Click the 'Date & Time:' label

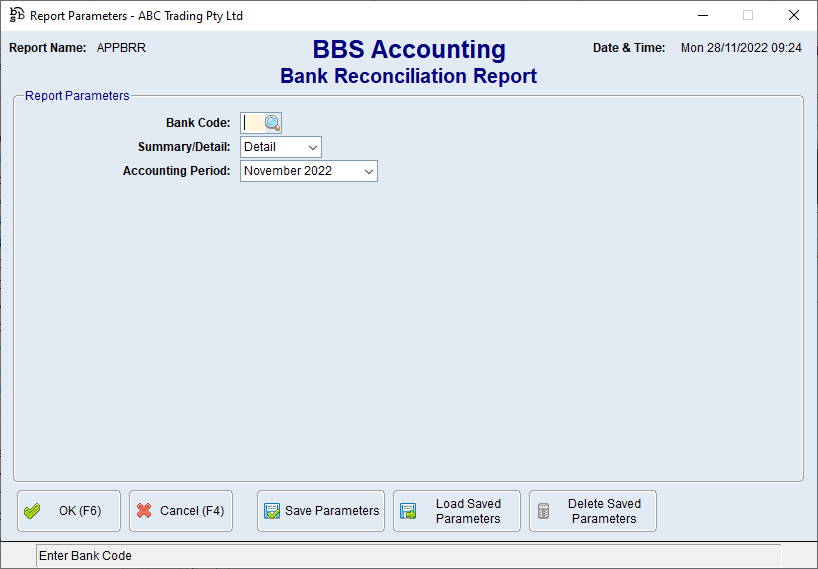(629, 48)
